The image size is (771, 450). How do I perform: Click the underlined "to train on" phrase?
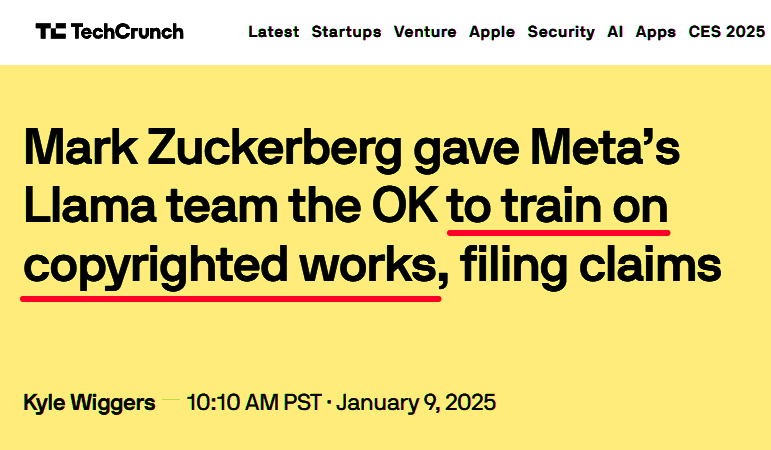(x=558, y=208)
